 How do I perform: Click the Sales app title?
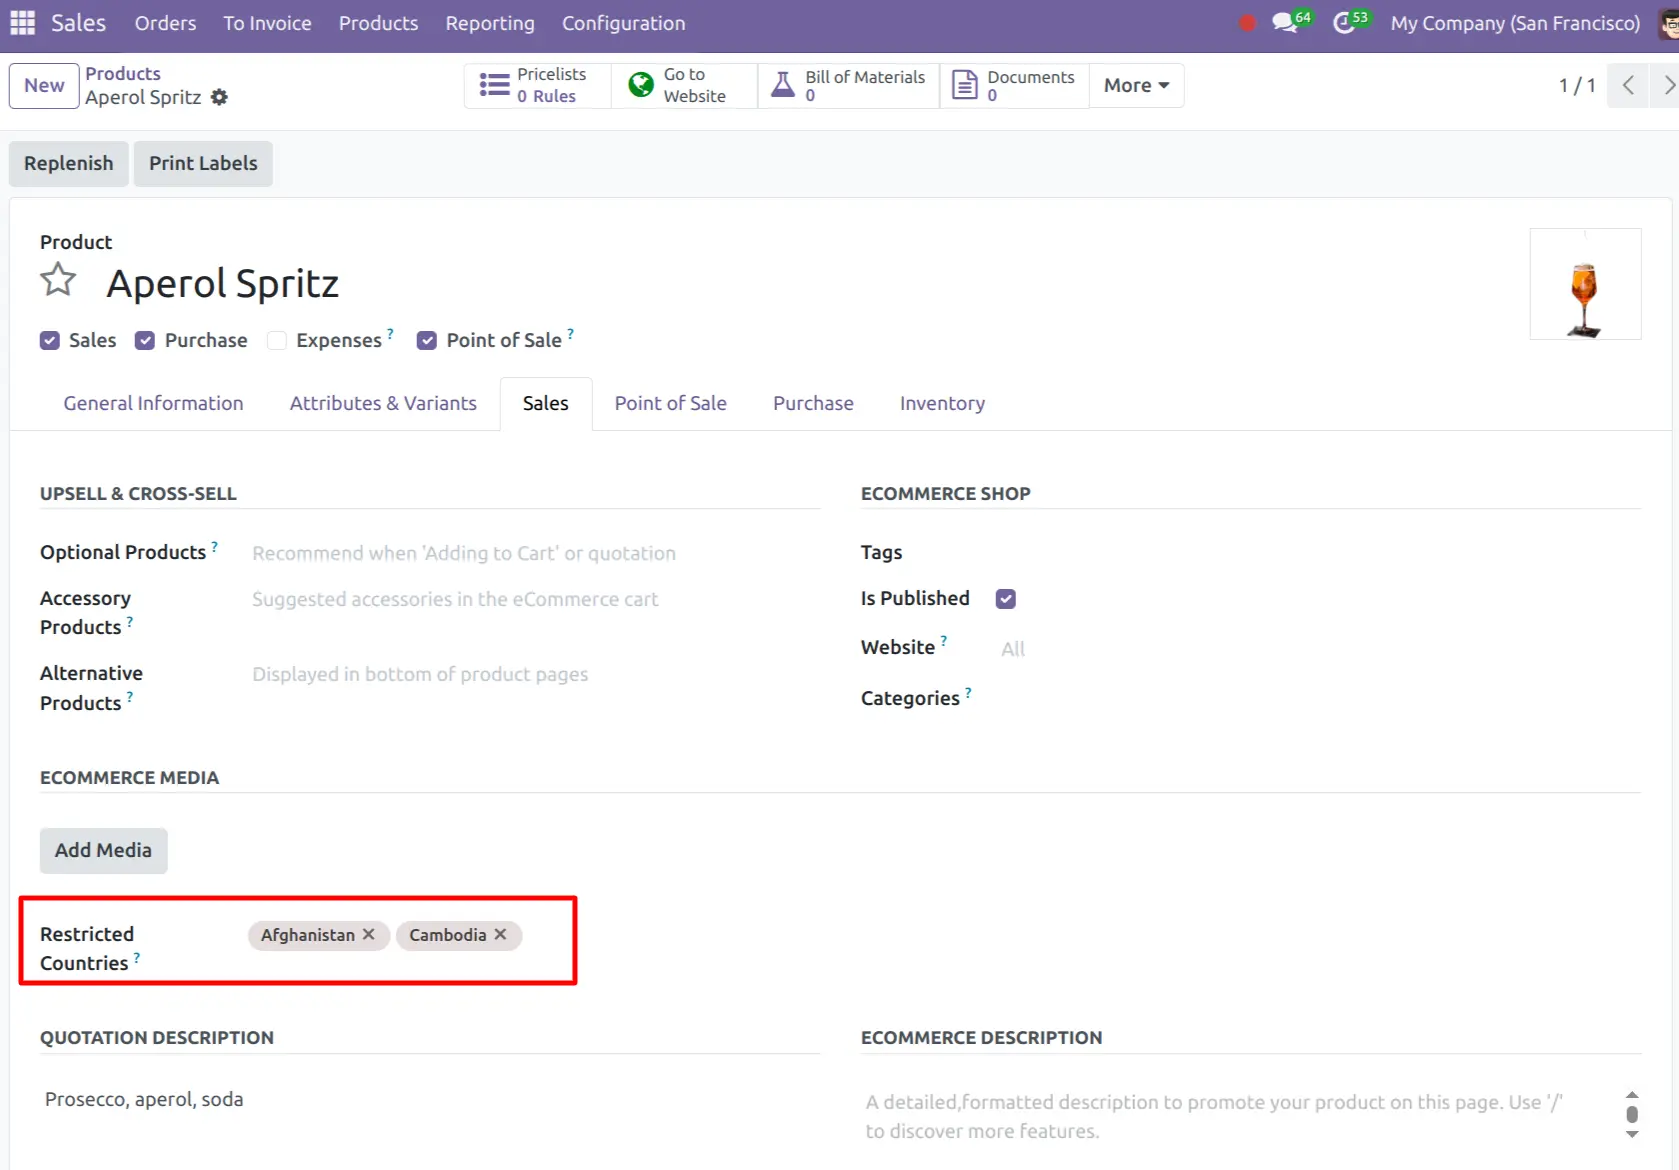(78, 23)
